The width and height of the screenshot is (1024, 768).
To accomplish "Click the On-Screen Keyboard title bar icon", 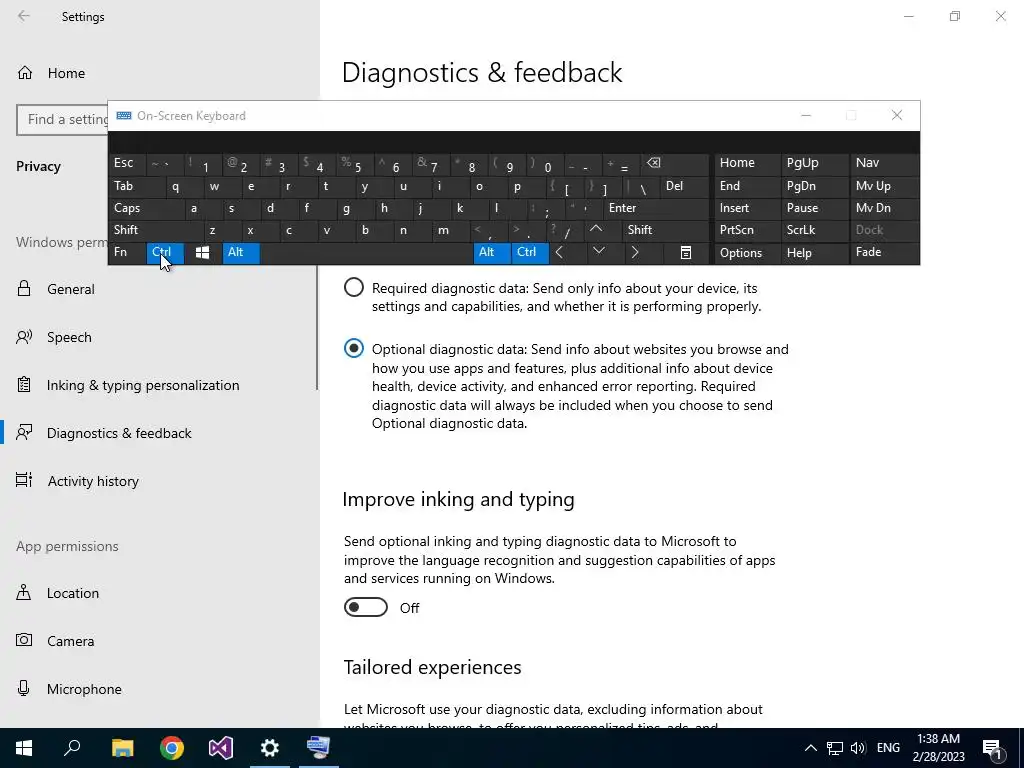I will tap(123, 116).
